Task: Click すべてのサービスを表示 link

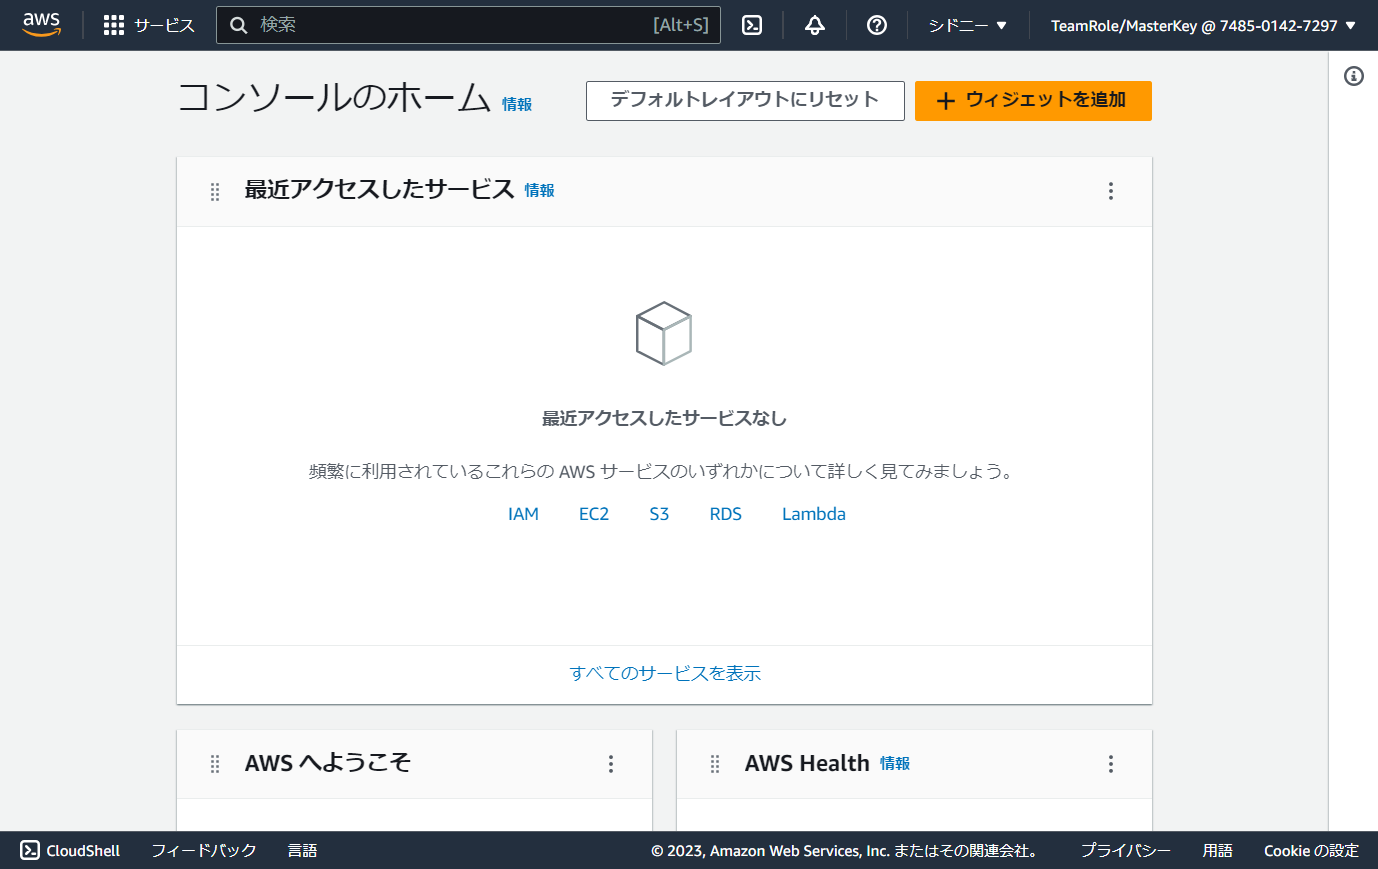Action: (x=663, y=673)
